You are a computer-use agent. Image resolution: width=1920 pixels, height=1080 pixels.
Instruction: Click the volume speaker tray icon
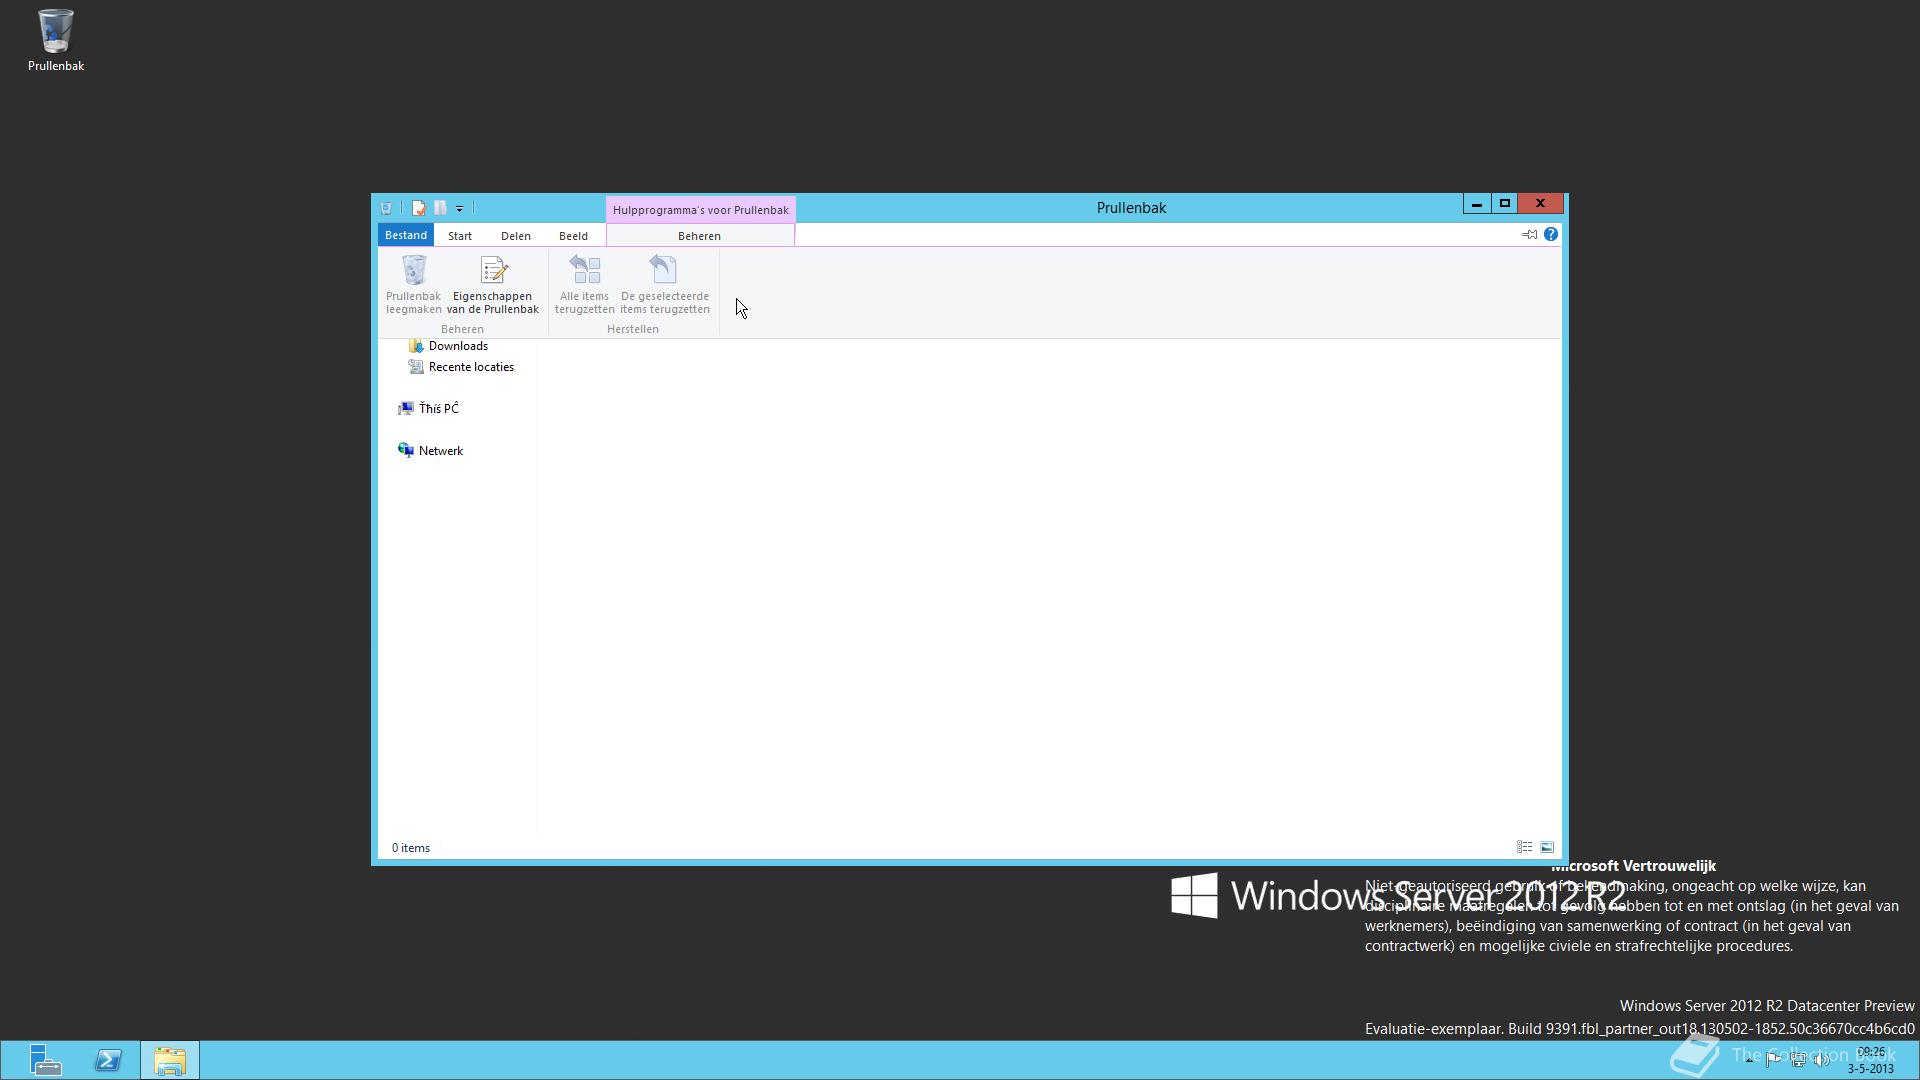1822,1060
